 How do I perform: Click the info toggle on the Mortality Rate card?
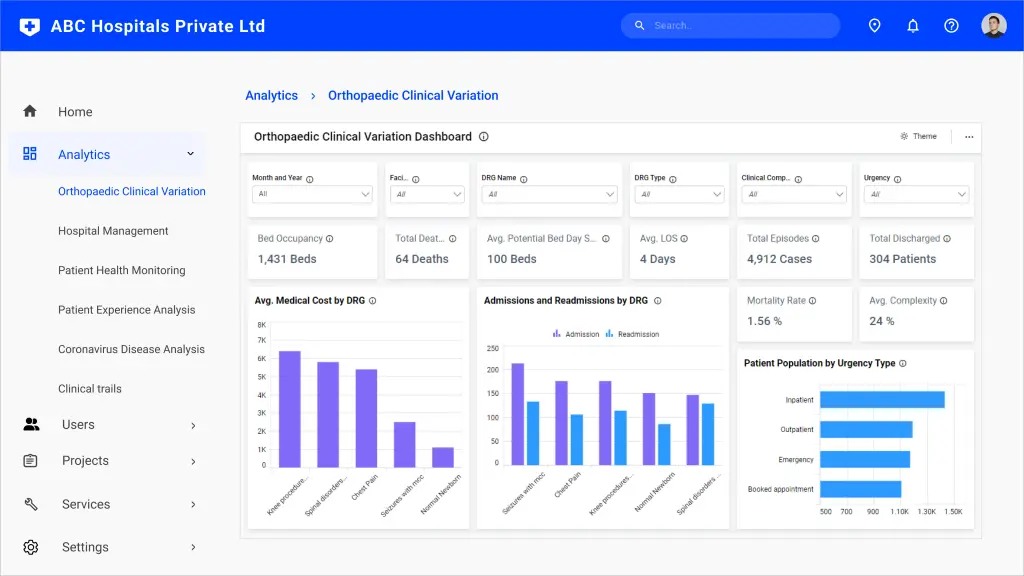812,300
